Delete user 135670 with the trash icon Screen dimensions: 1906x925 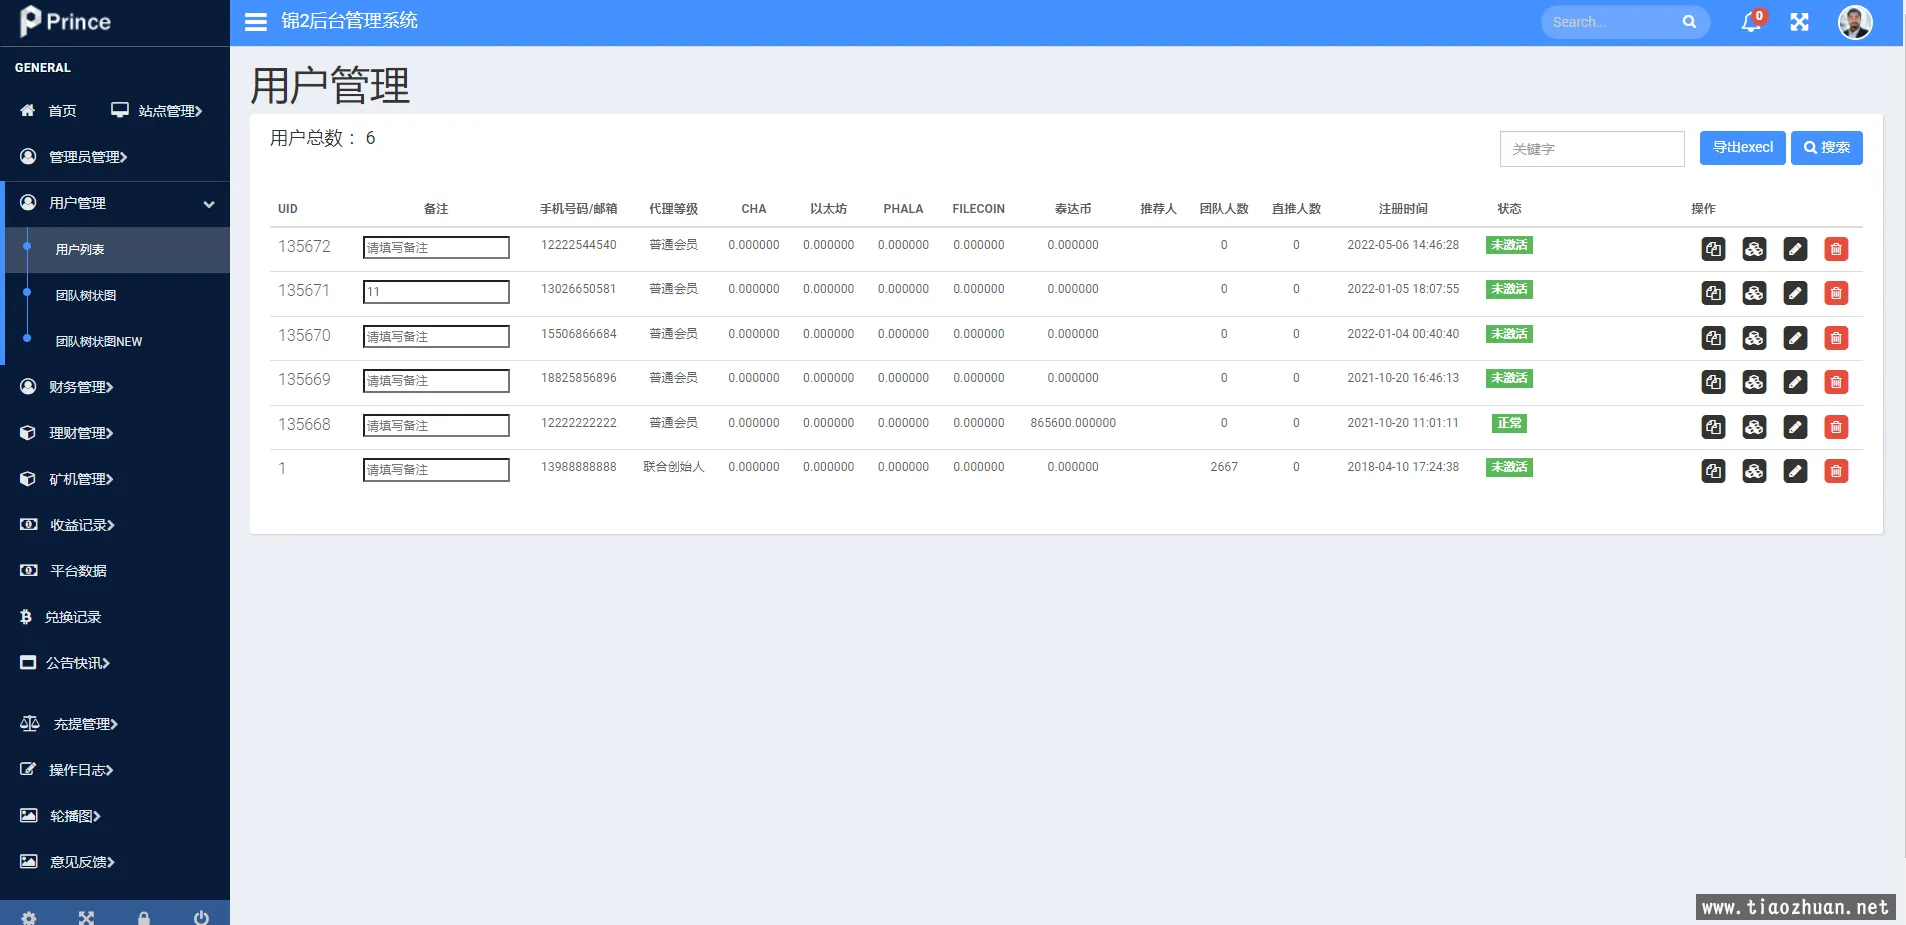tap(1836, 338)
